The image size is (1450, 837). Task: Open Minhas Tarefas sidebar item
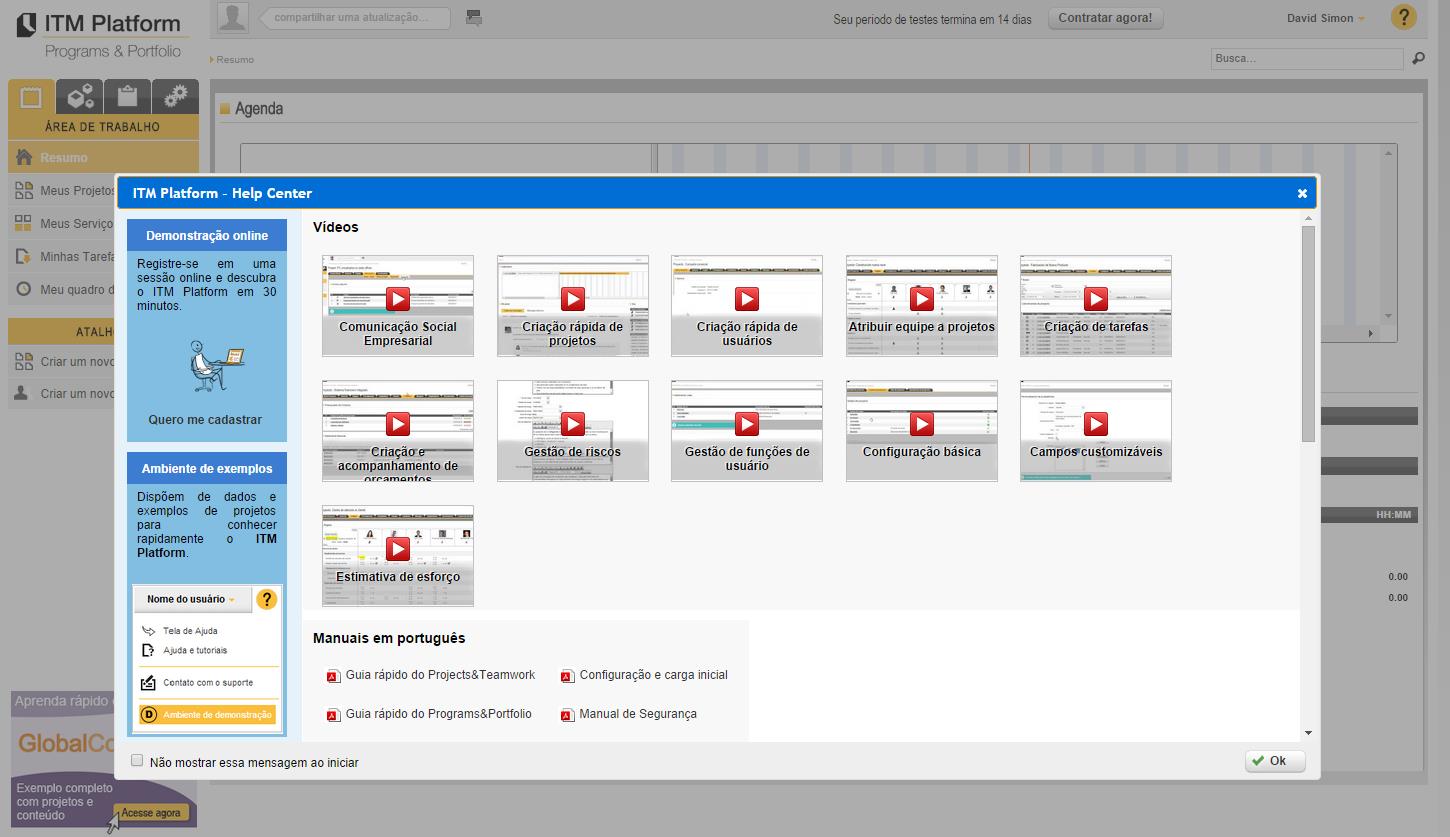62,257
